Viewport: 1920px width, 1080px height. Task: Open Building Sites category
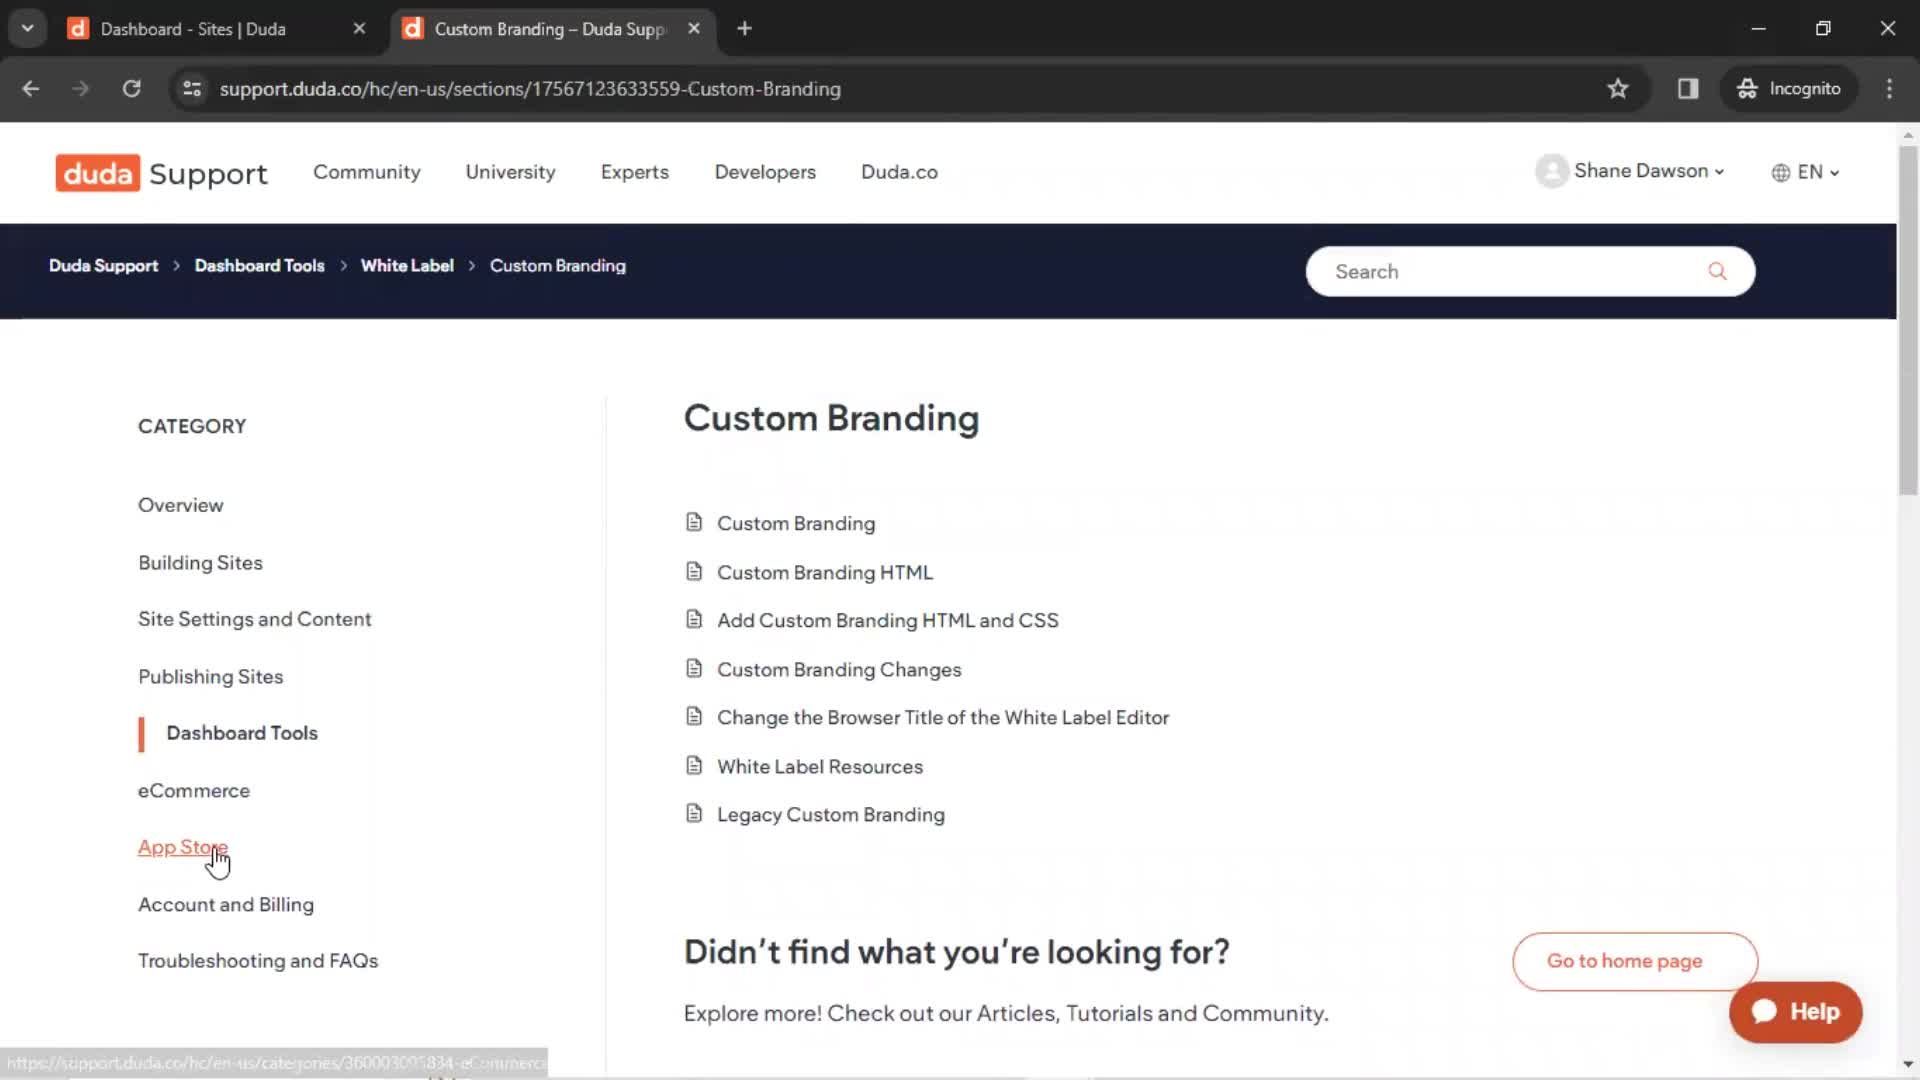(x=200, y=562)
